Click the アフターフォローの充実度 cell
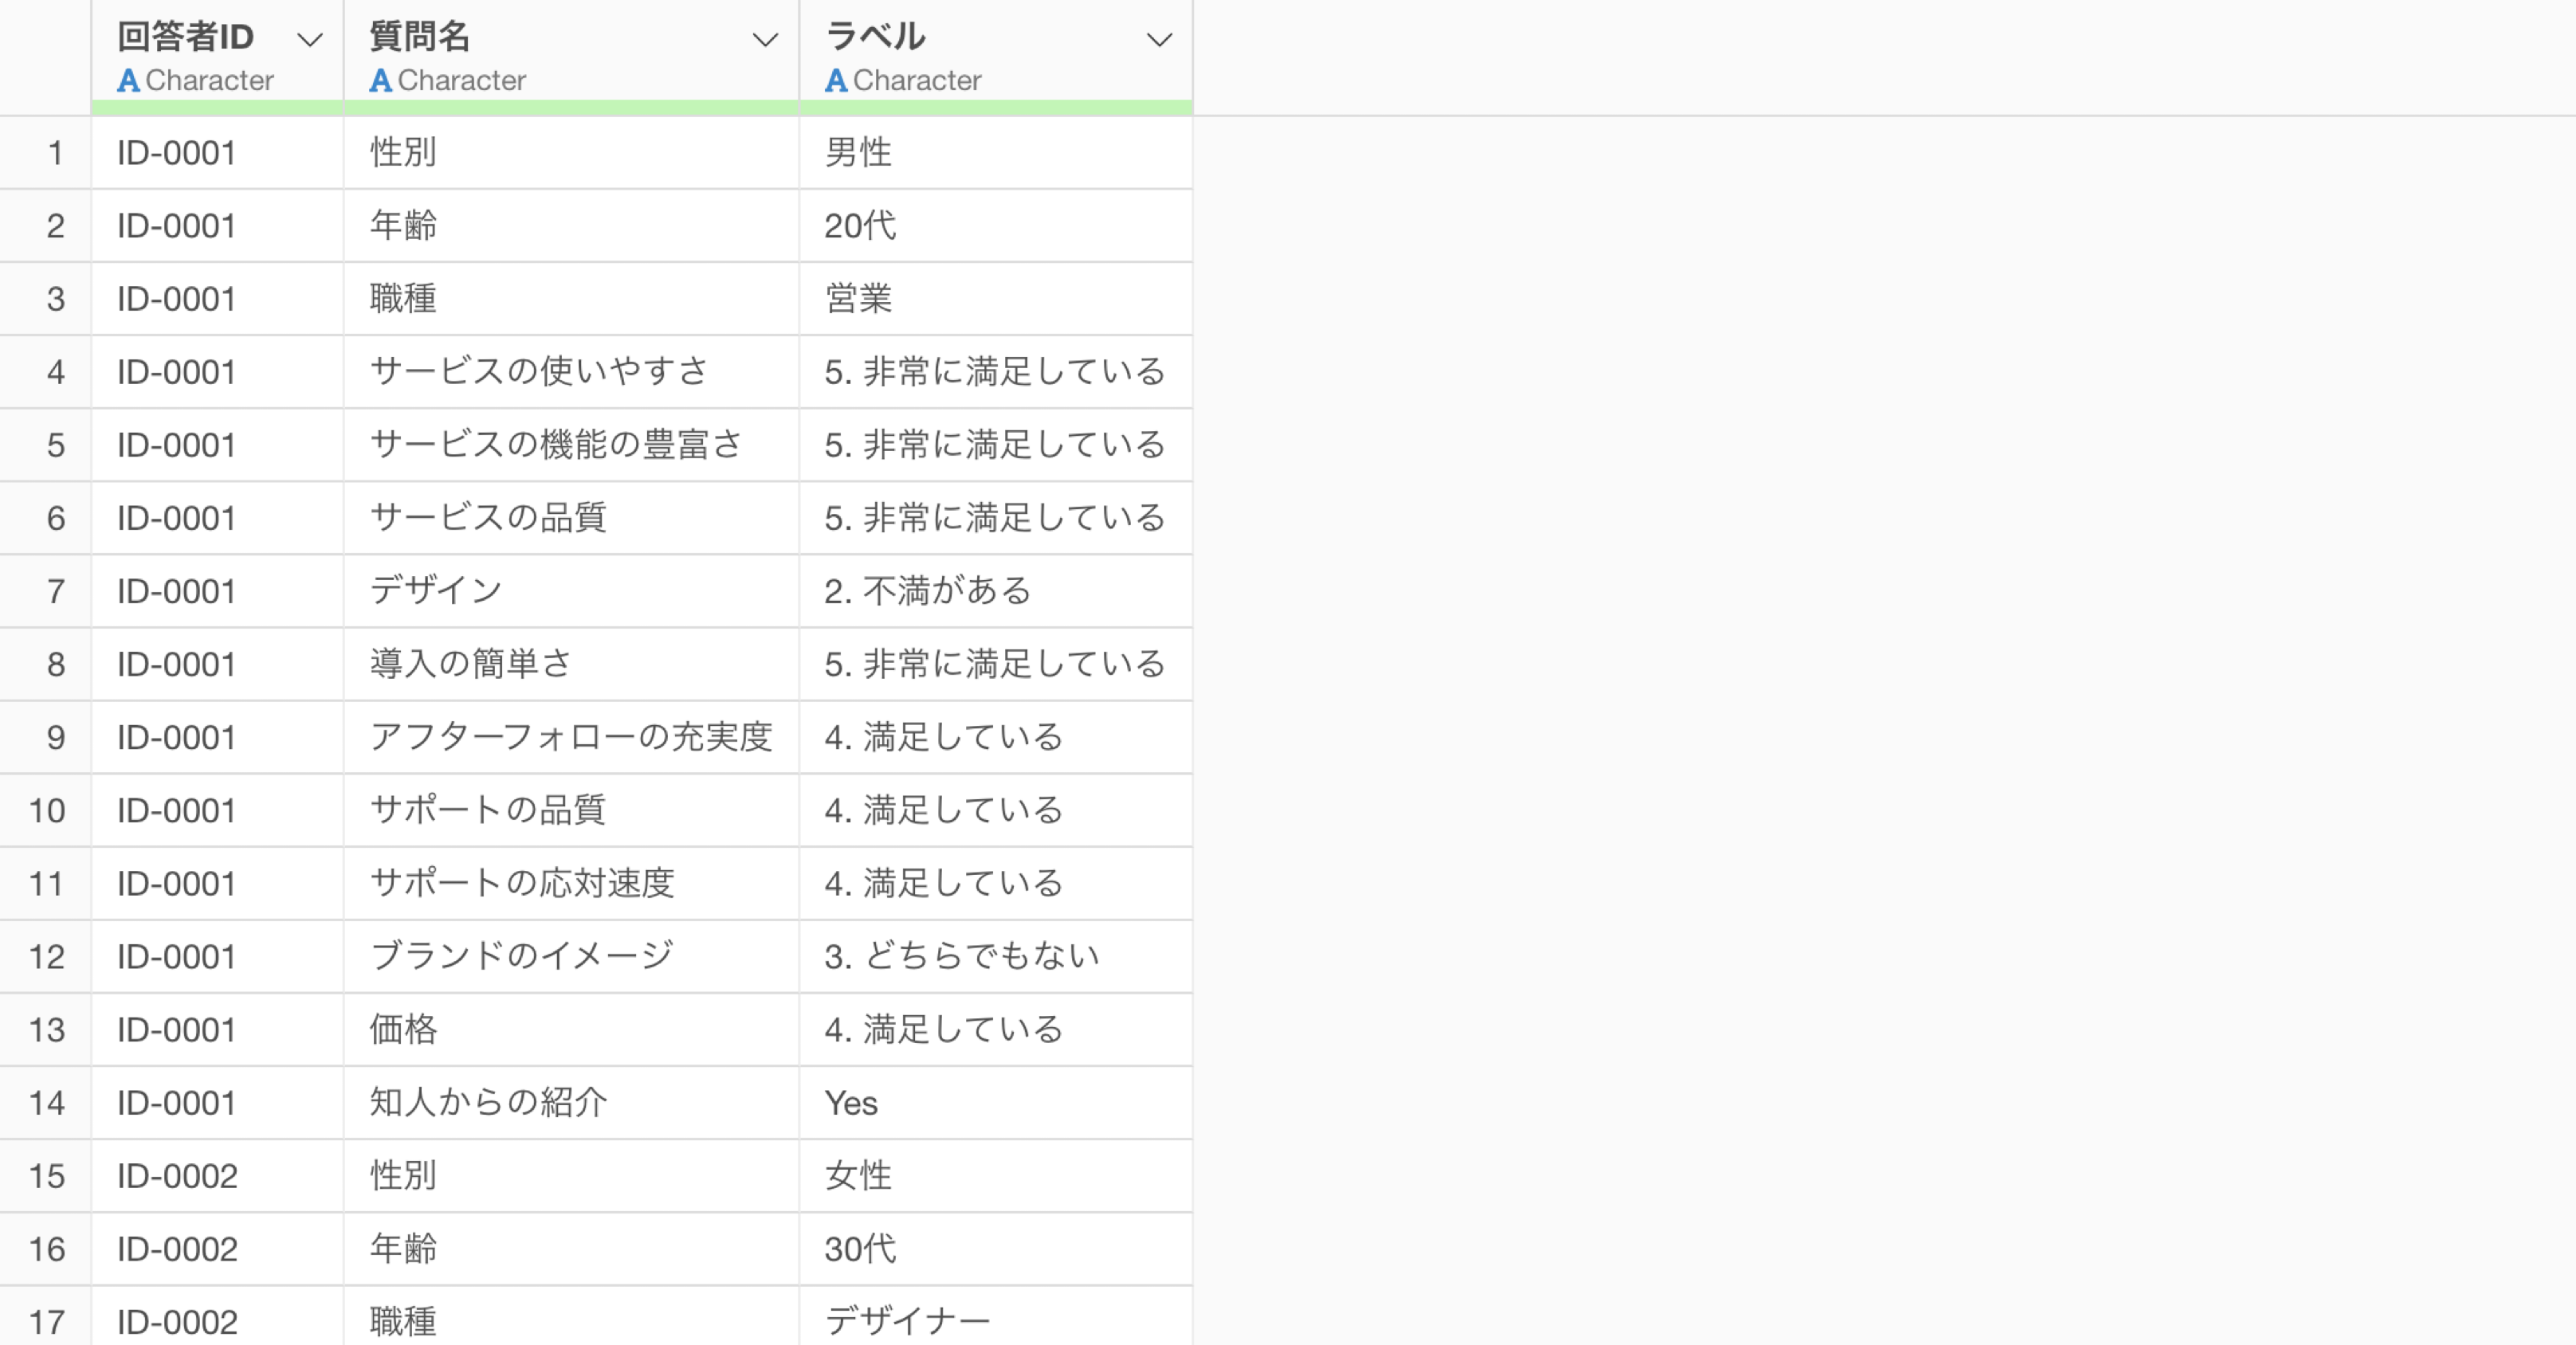The image size is (2576, 1345). (571, 737)
